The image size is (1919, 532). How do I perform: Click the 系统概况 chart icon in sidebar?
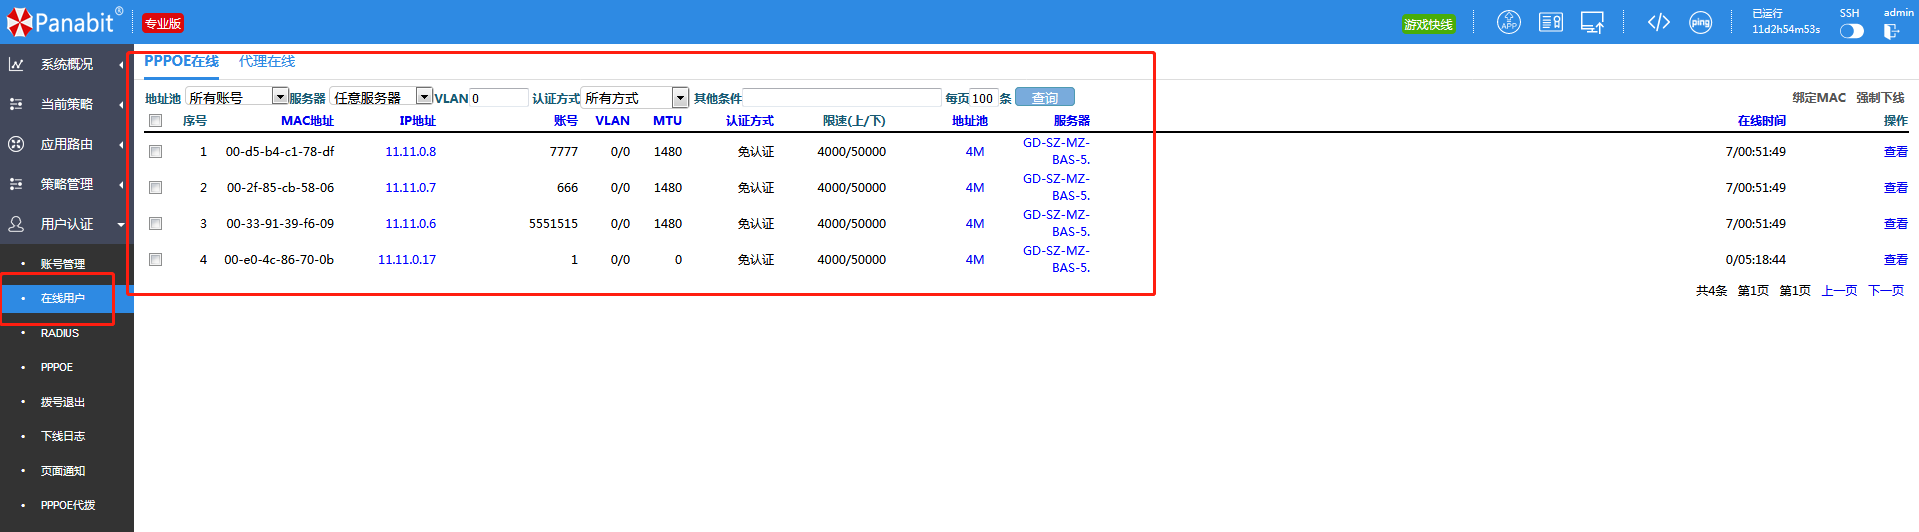click(16, 64)
